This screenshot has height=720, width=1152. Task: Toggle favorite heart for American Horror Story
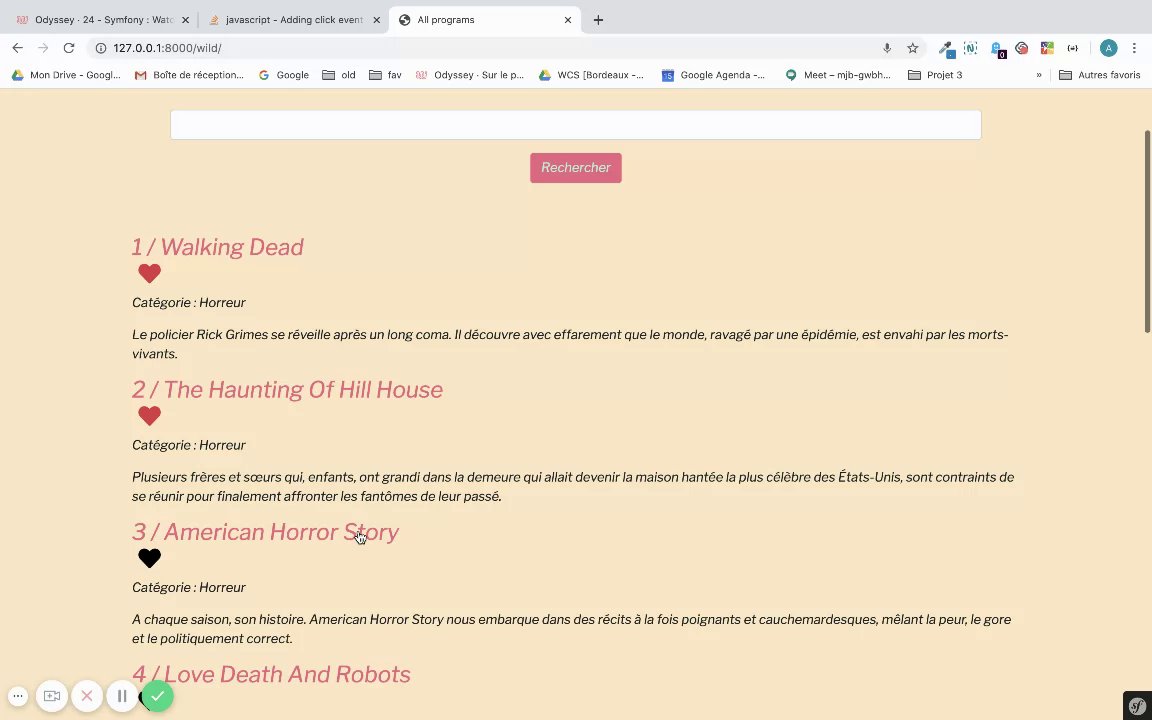point(149,558)
